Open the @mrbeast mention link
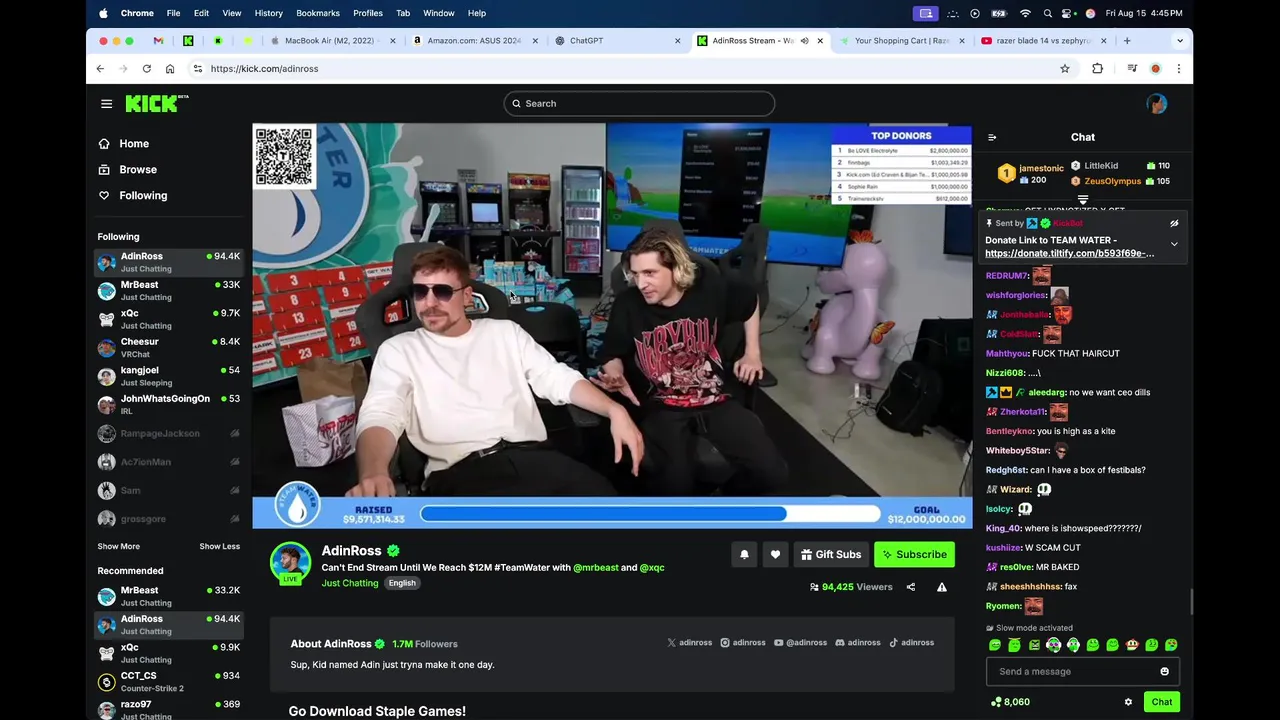This screenshot has width=1280, height=720. (596, 567)
